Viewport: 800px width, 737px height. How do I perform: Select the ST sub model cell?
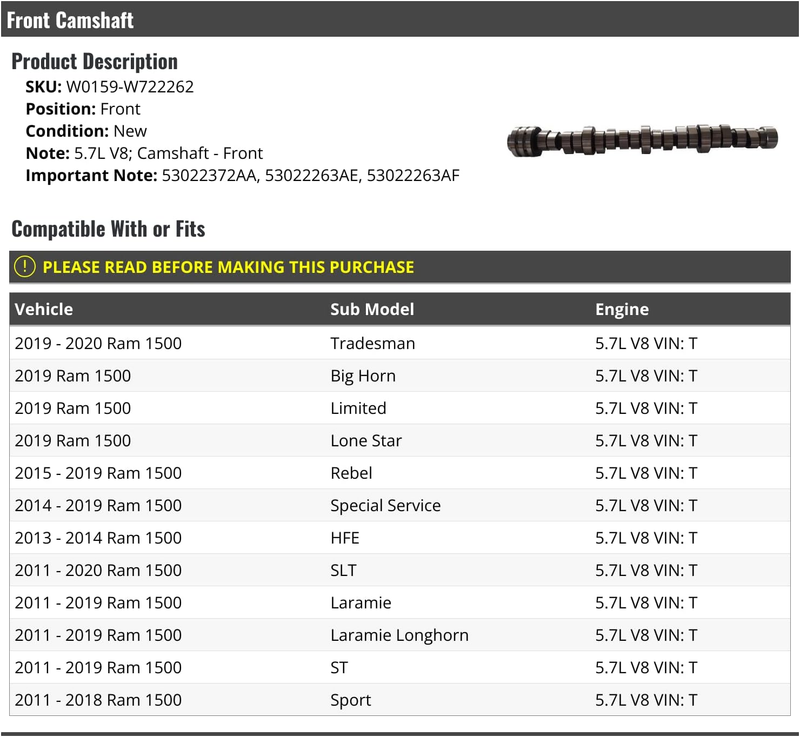(x=339, y=667)
